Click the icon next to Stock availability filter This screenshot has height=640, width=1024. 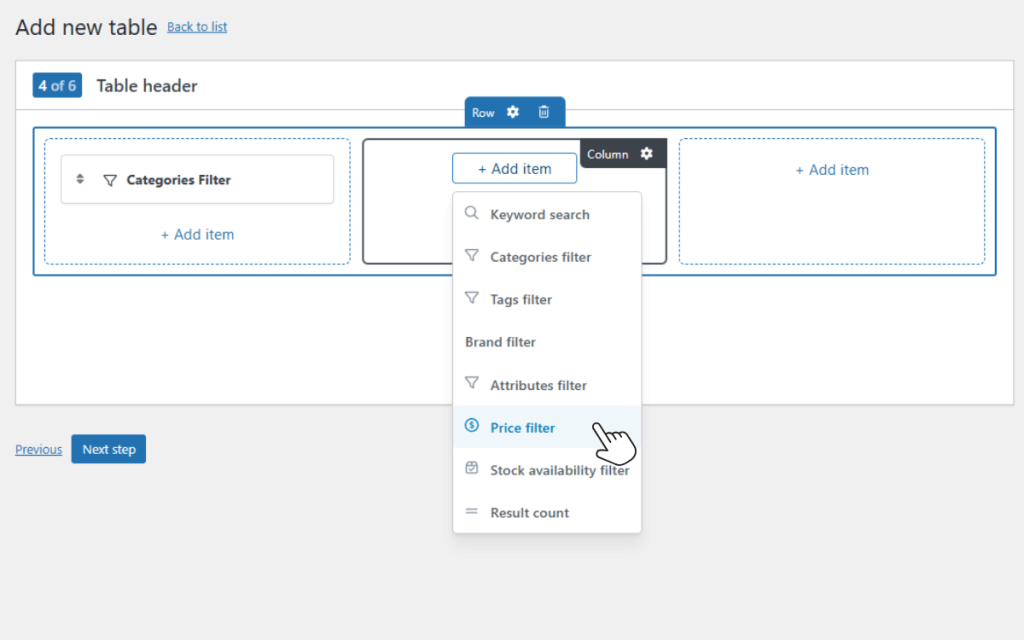[x=471, y=468]
